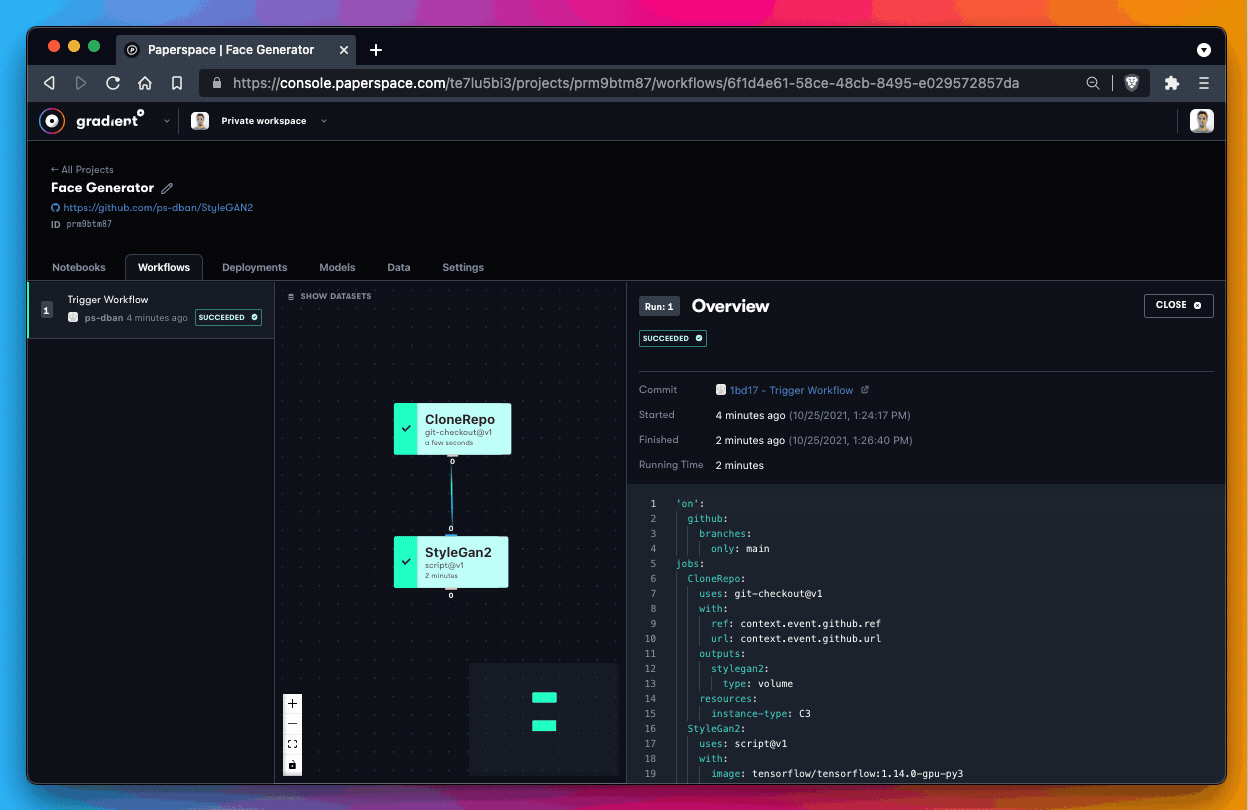Zoom out on the workflow graph

tap(292, 724)
